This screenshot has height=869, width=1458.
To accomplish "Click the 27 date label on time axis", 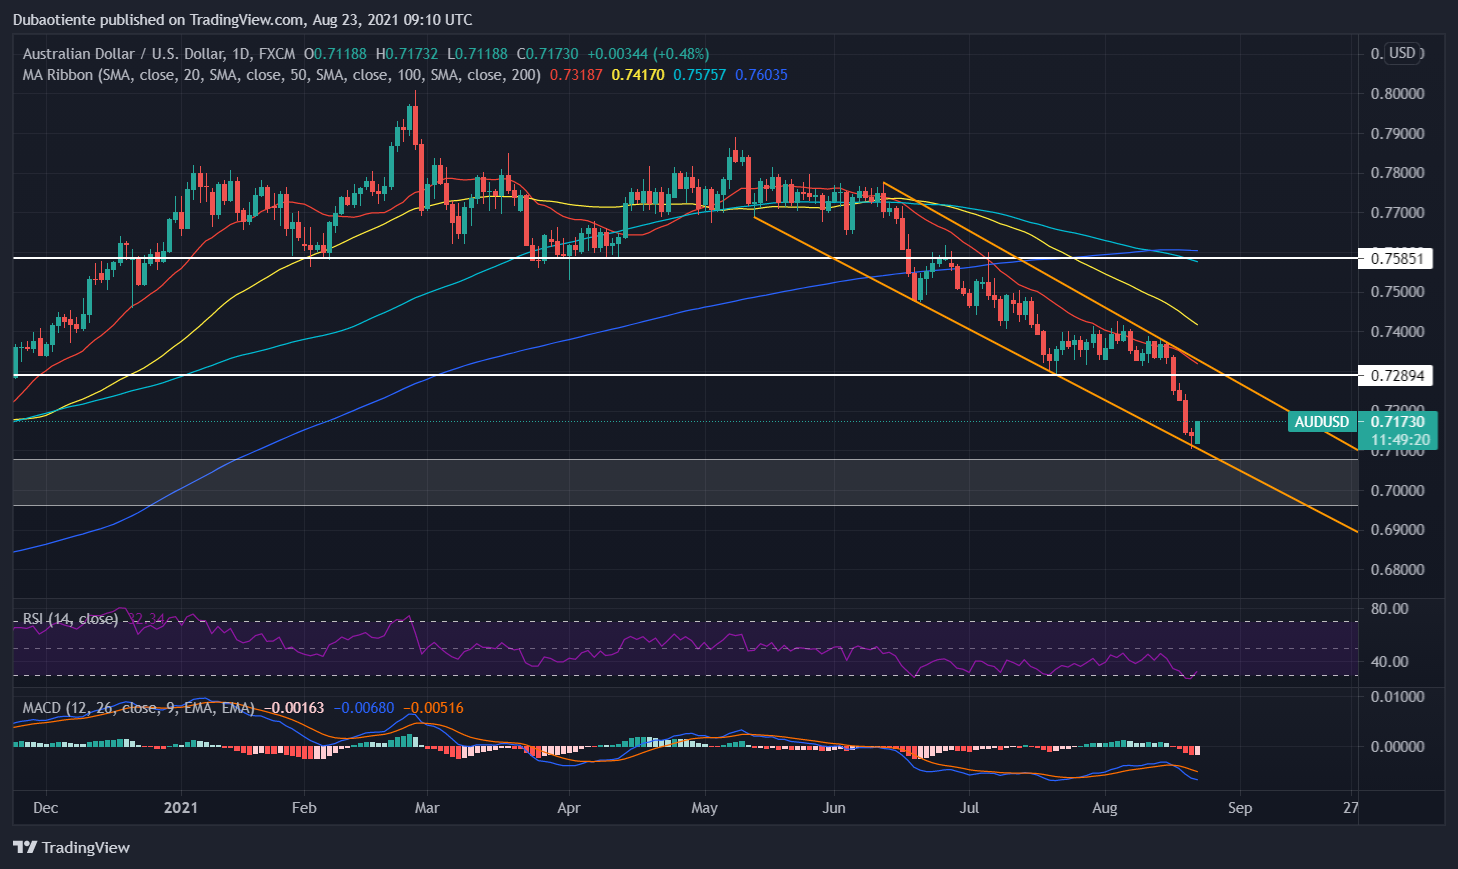I will (1351, 808).
